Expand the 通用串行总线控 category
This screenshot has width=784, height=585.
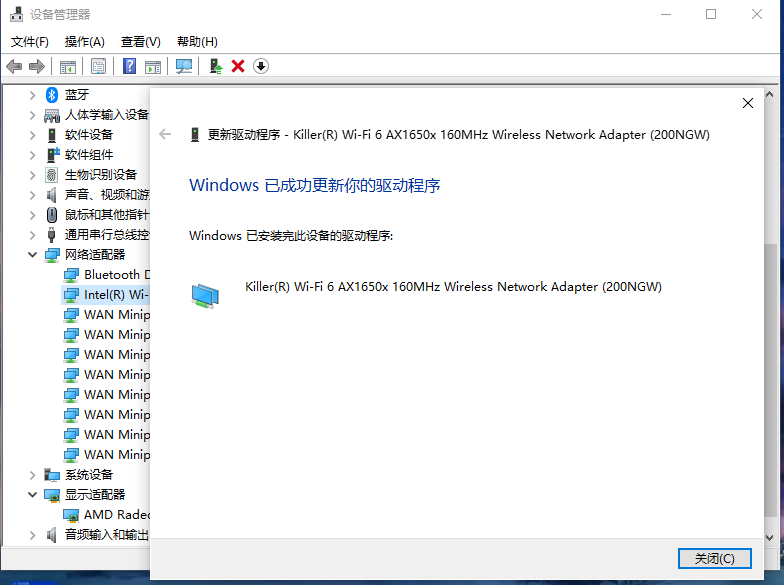(32, 235)
